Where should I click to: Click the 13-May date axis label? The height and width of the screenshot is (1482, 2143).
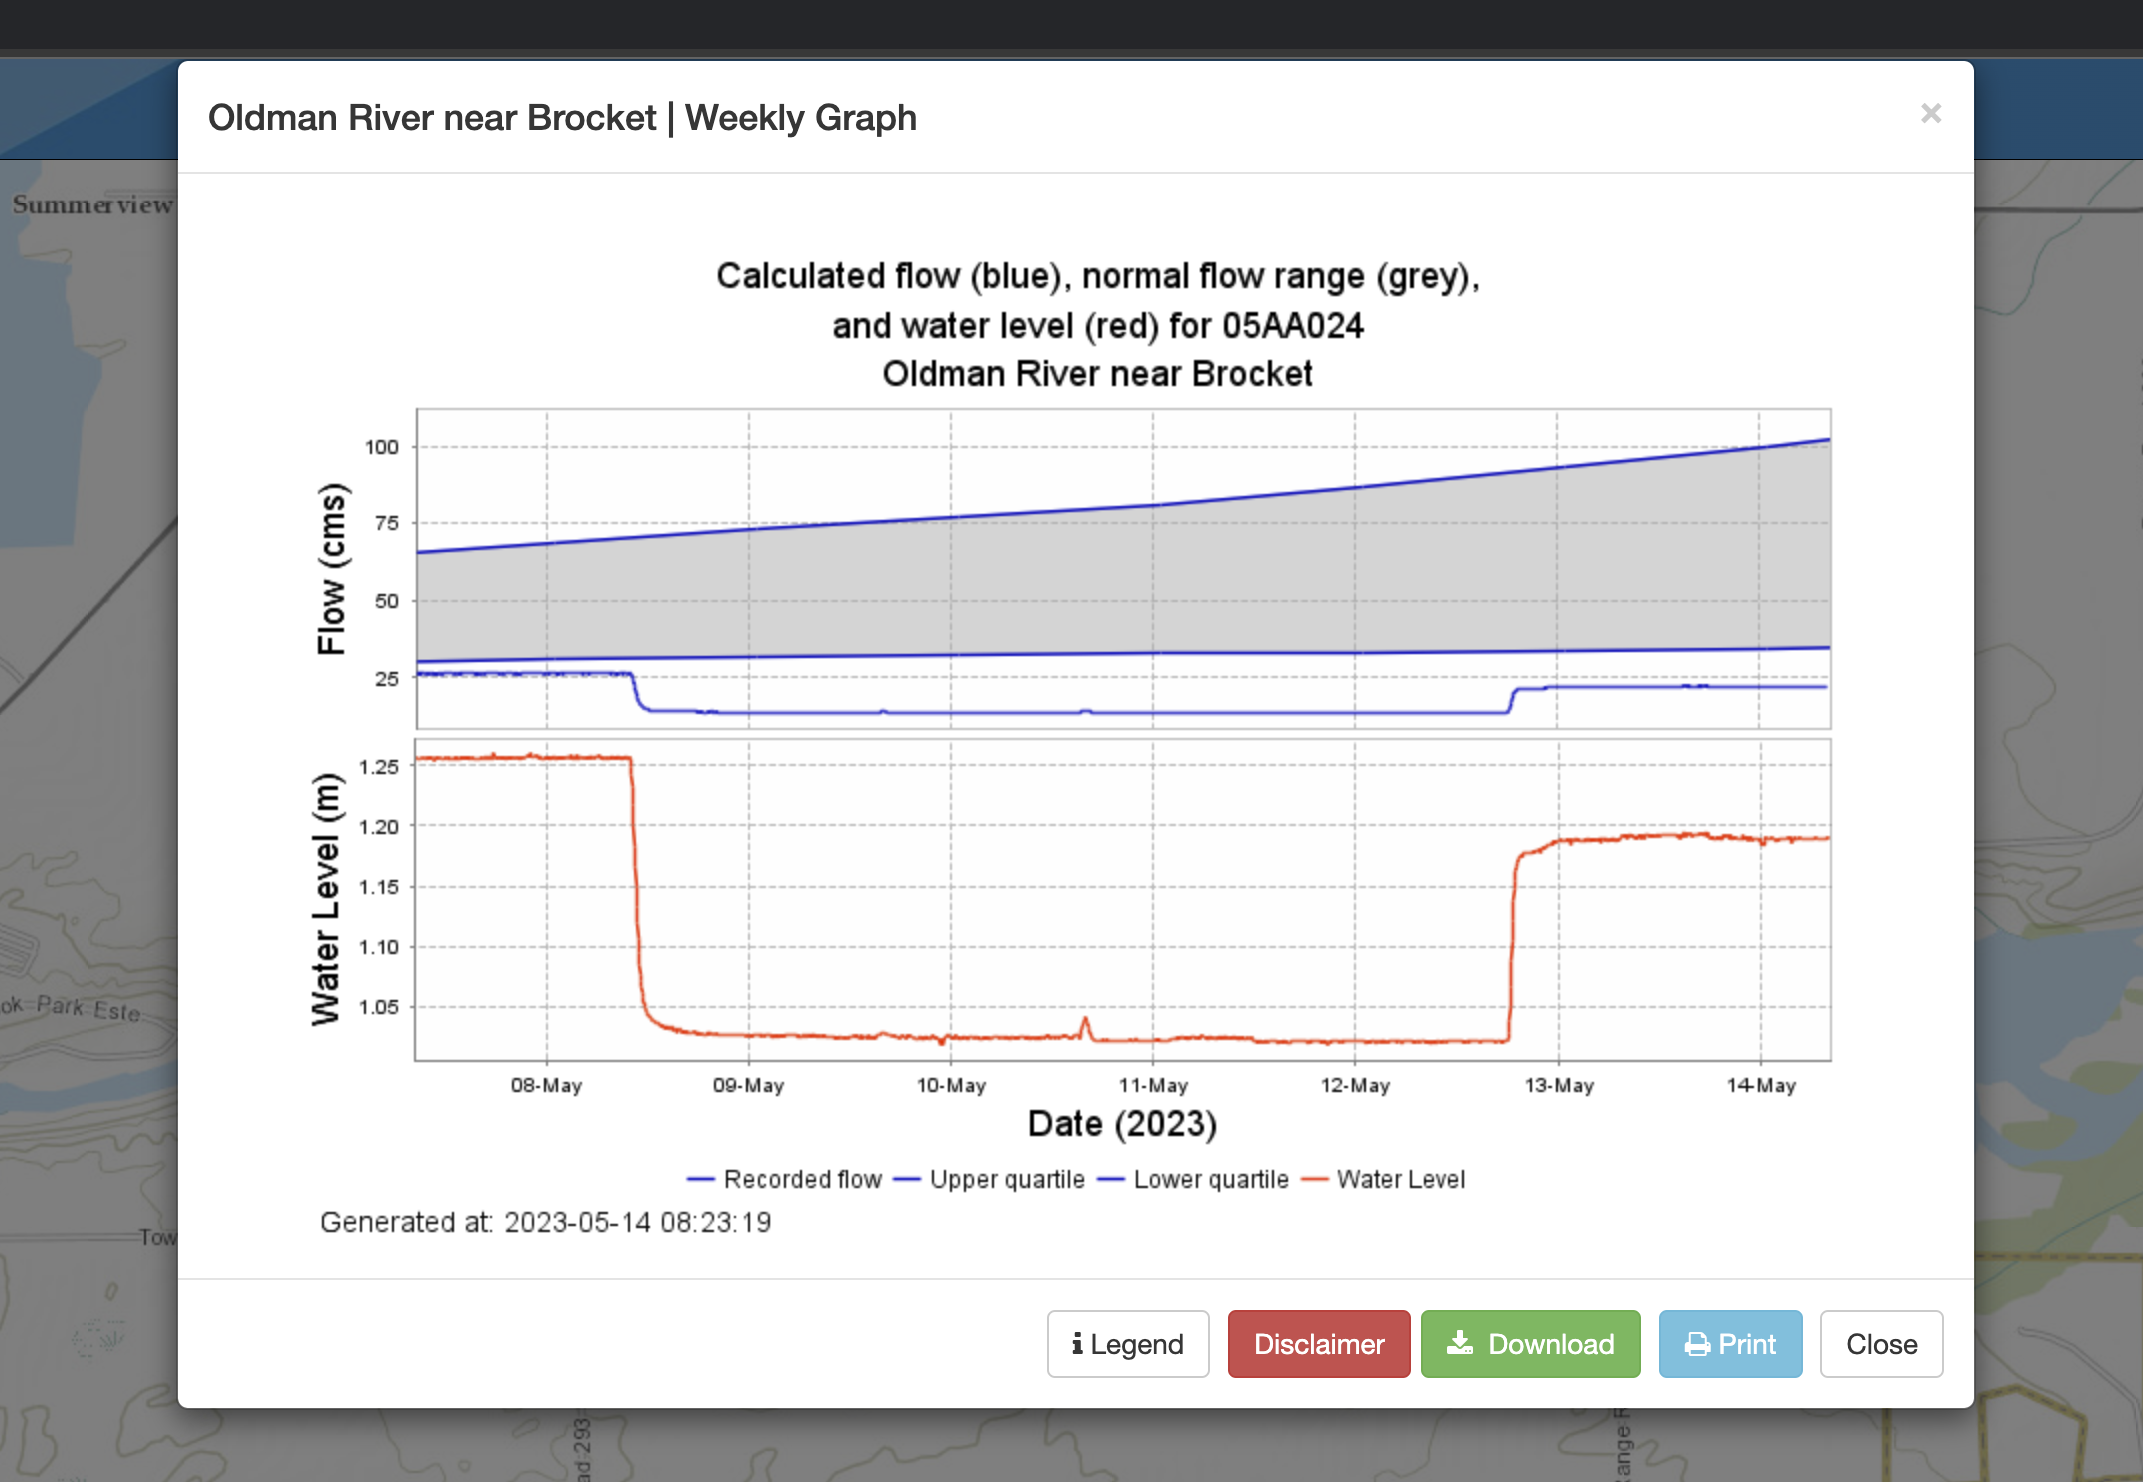pos(1558,1085)
